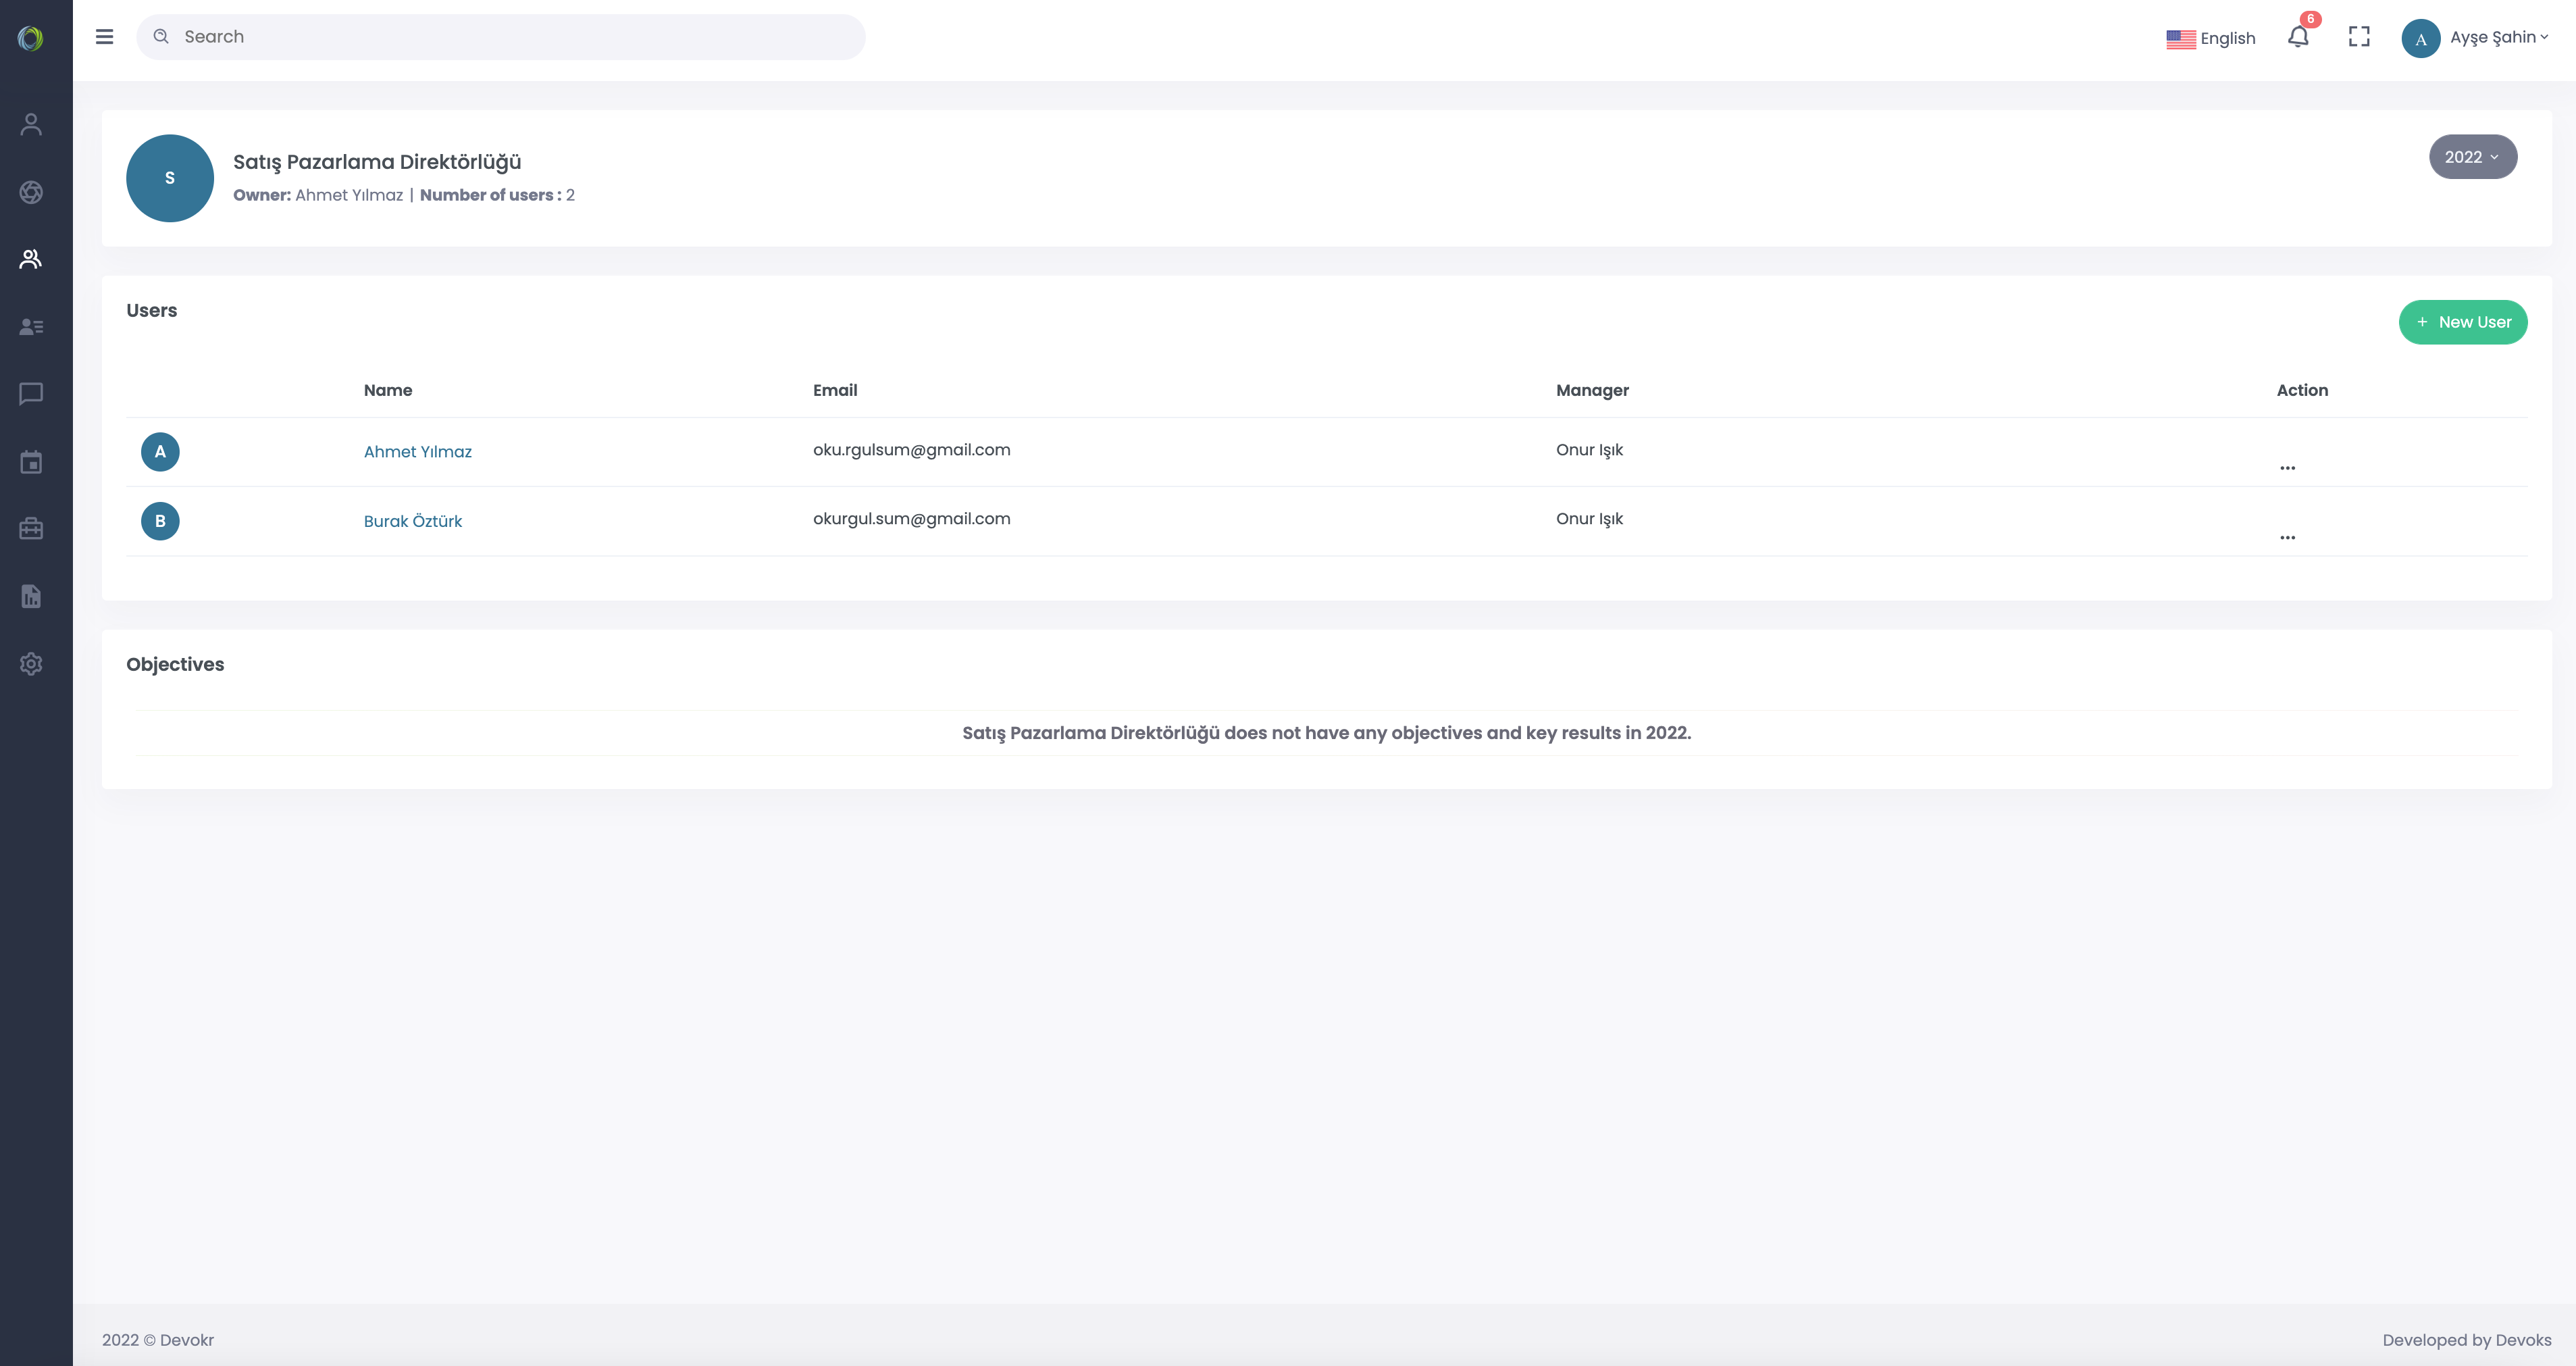The width and height of the screenshot is (2576, 1366).
Task: Click the Manager column header
Action: point(1592,390)
